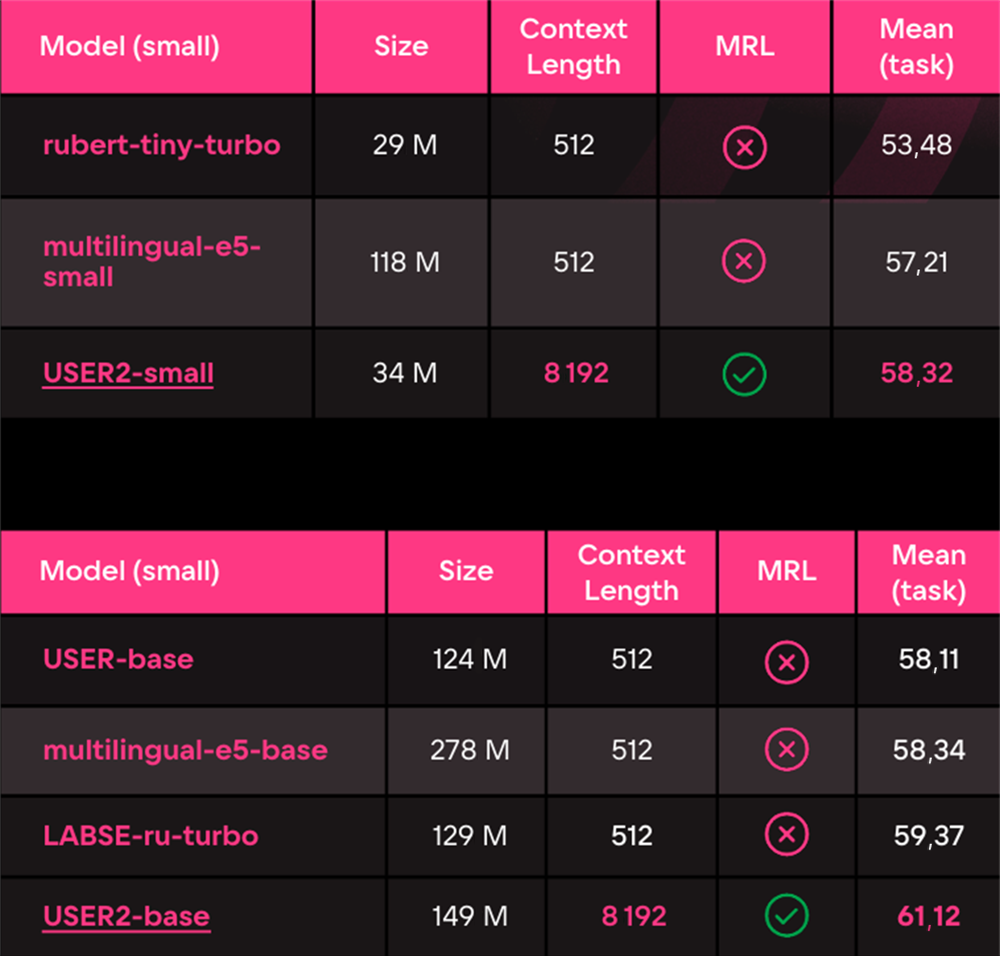The height and width of the screenshot is (956, 1000).
Task: Click the 61,12 mean score cell
Action: pyautogui.click(x=928, y=916)
